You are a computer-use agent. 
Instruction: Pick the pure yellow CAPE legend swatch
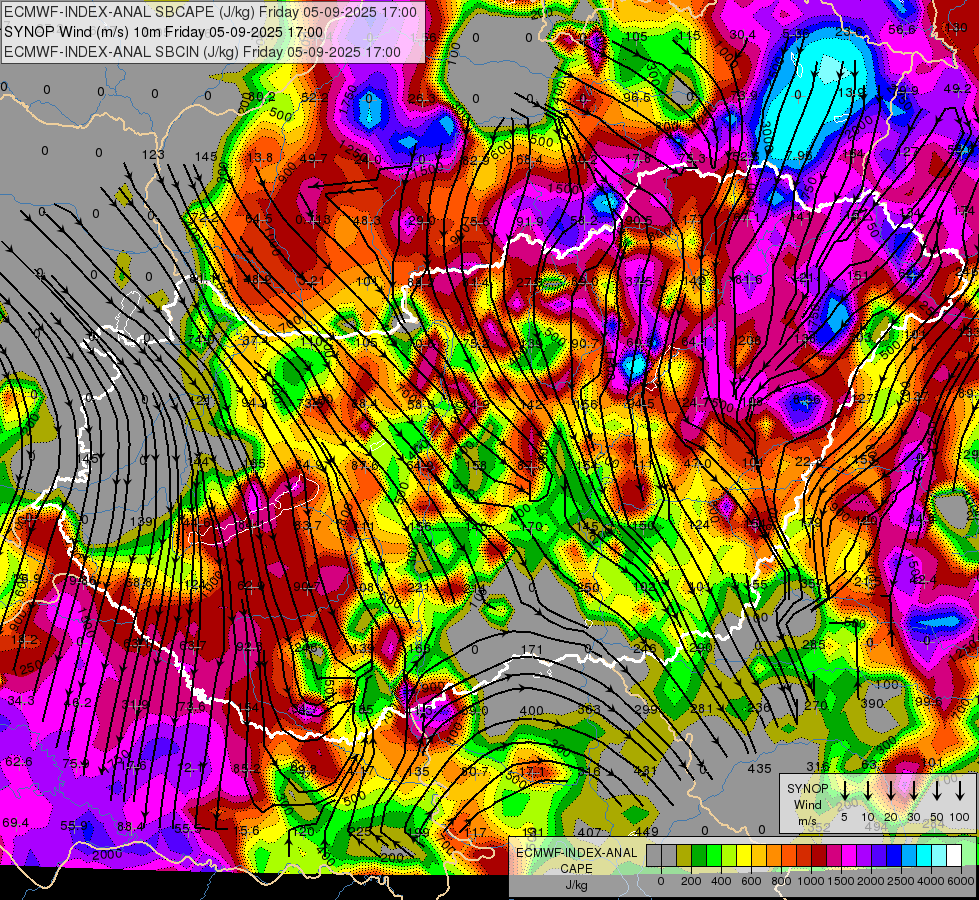point(744,856)
